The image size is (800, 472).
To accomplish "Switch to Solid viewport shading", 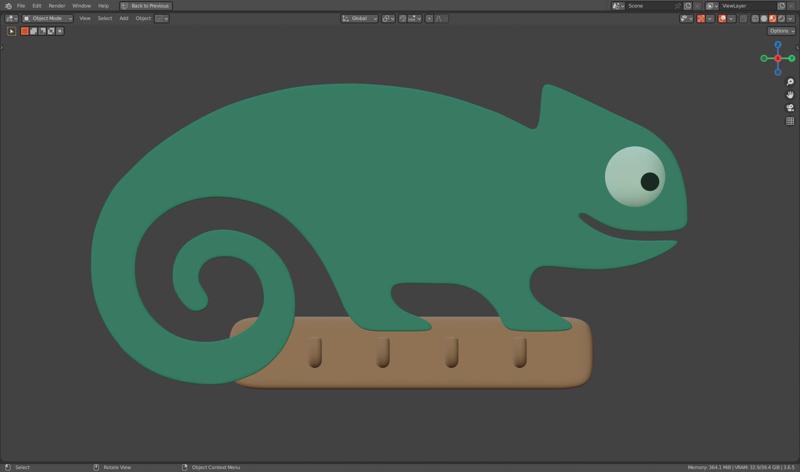I will (764, 18).
